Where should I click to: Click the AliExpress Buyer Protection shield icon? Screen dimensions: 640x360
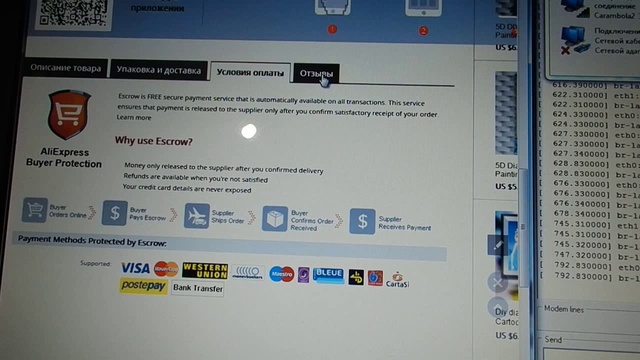(69, 115)
